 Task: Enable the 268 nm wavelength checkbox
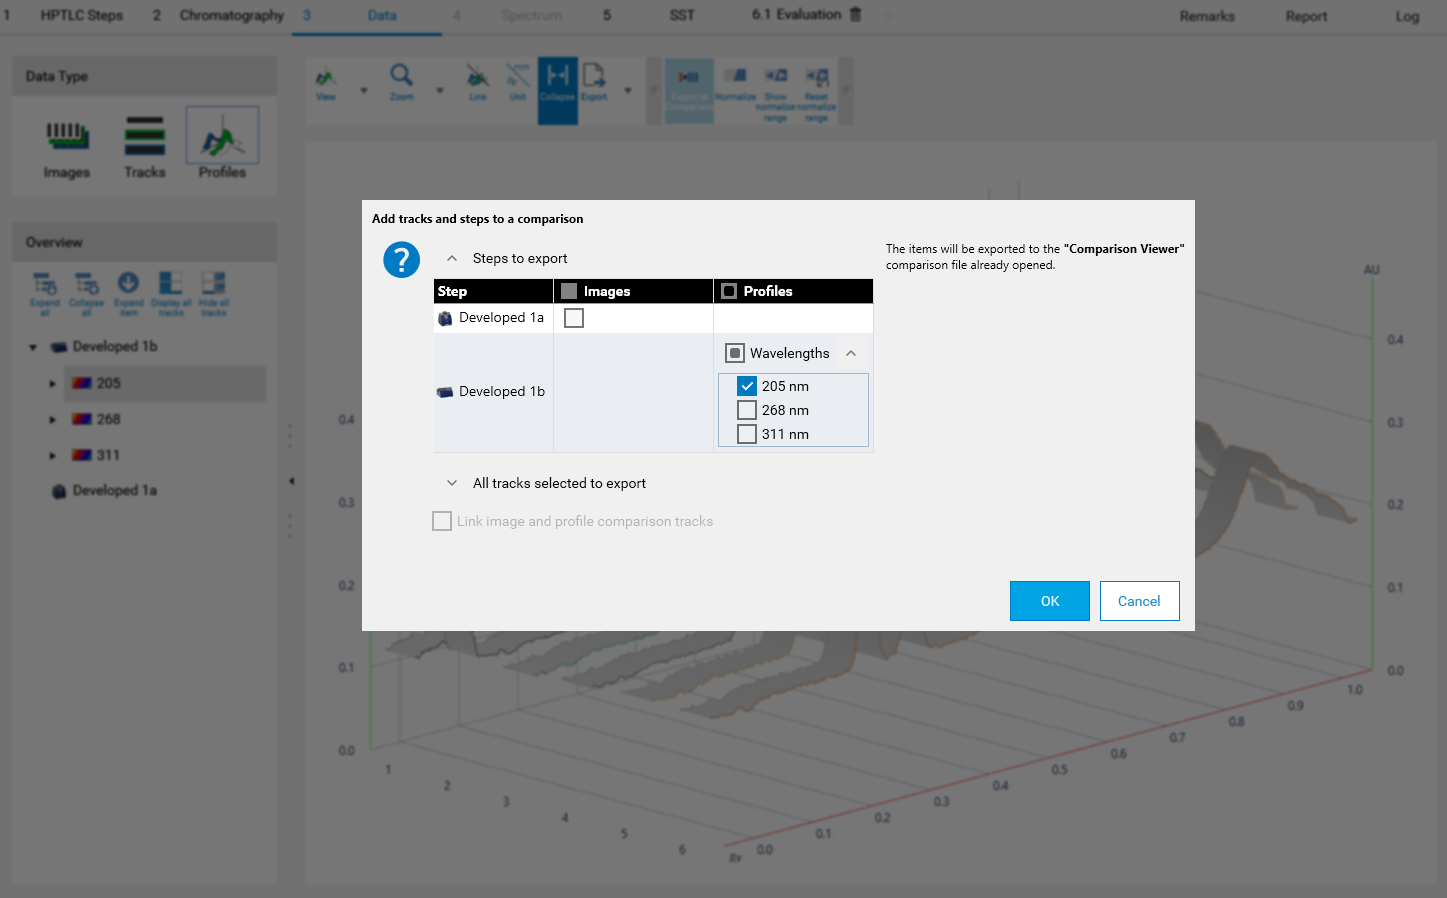747,410
